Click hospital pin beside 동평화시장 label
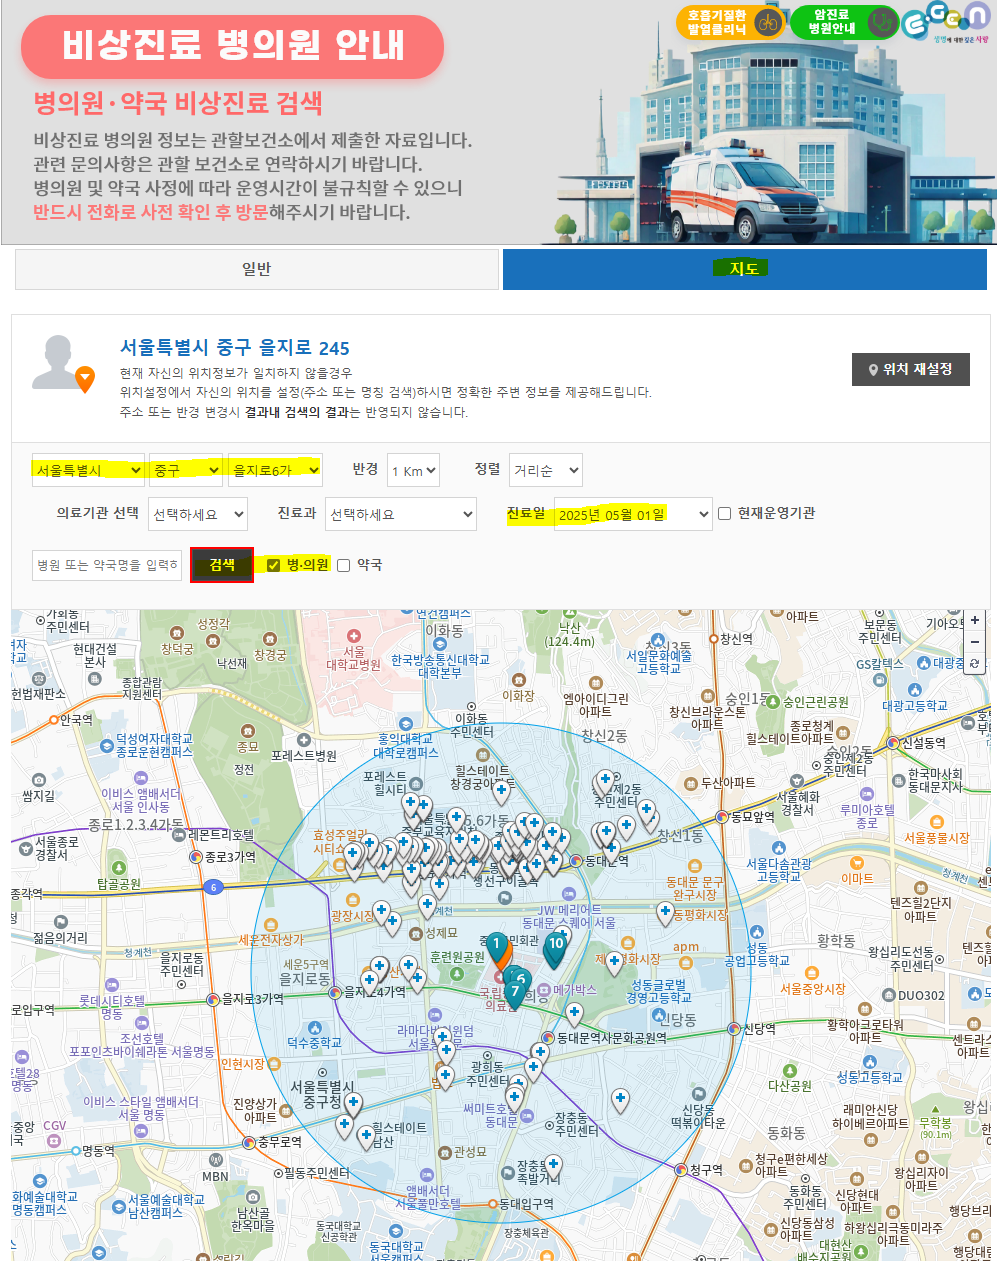The width and height of the screenshot is (997, 1261). 665,913
